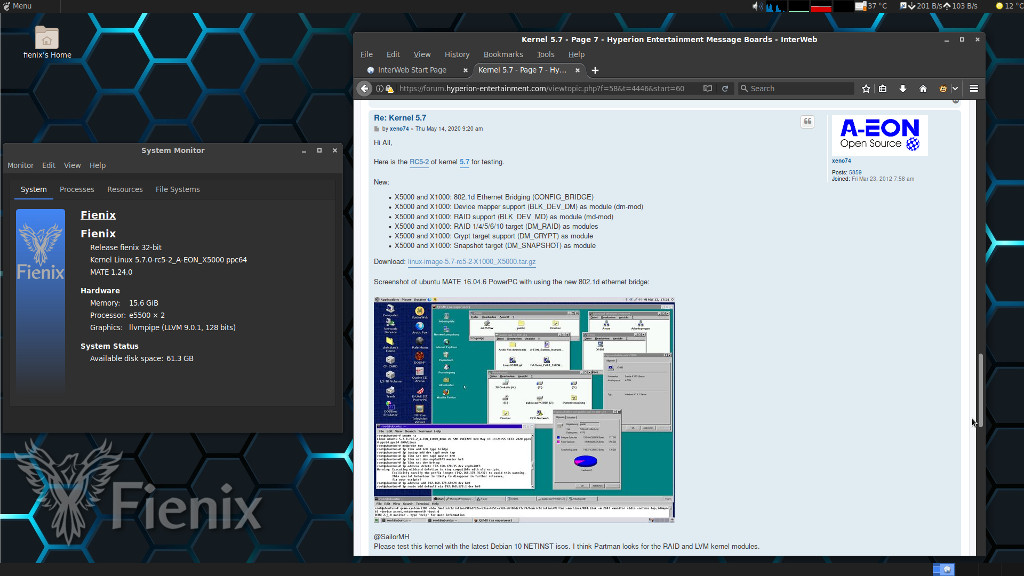Open the browser Tools menu
The height and width of the screenshot is (576, 1024).
[545, 54]
